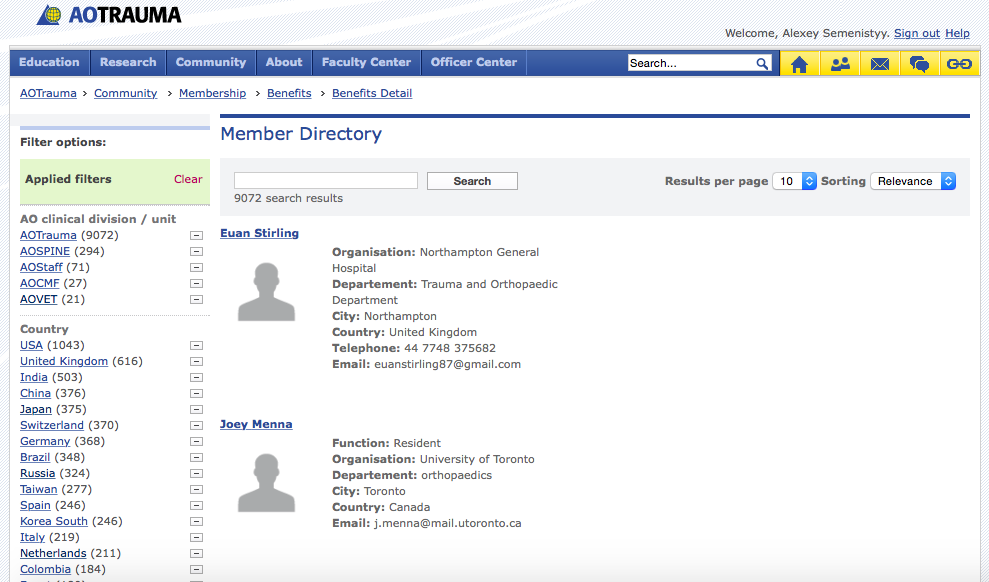Open the Education menu

click(49, 62)
